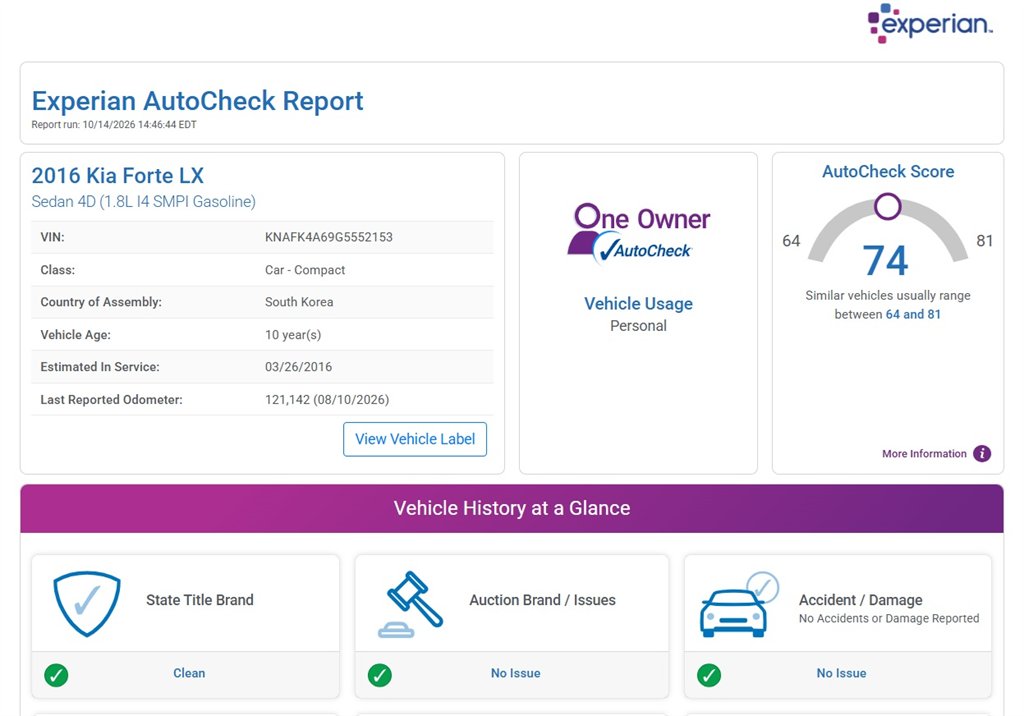Image resolution: width=1024 pixels, height=716 pixels.
Task: Open the More Information link
Action: coord(924,453)
